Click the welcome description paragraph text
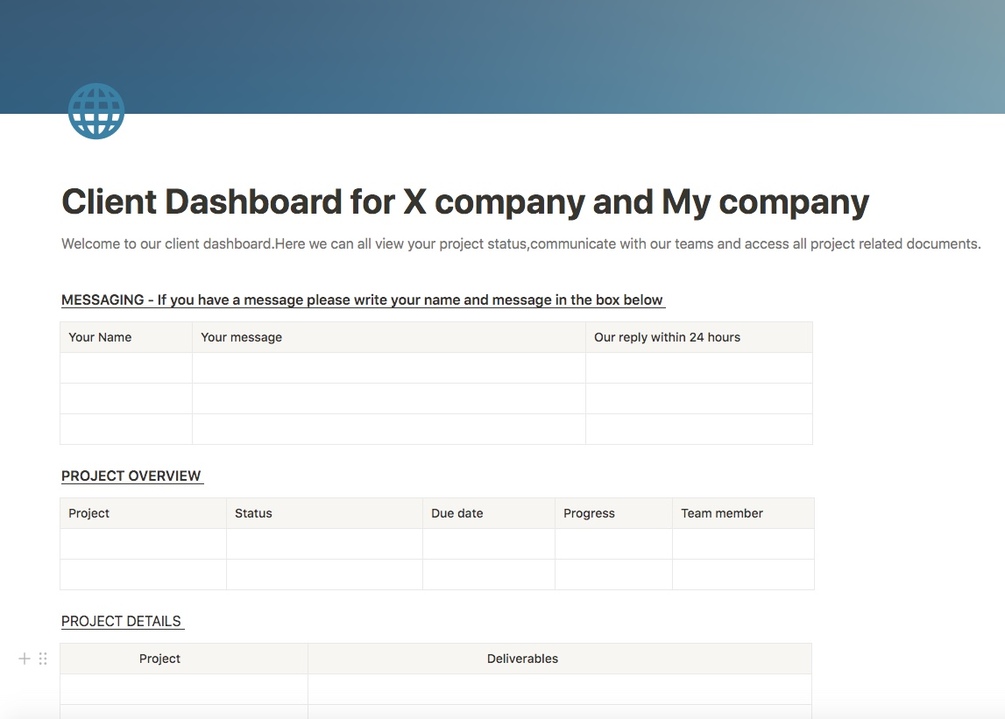Image resolution: width=1005 pixels, height=719 pixels. [520, 244]
